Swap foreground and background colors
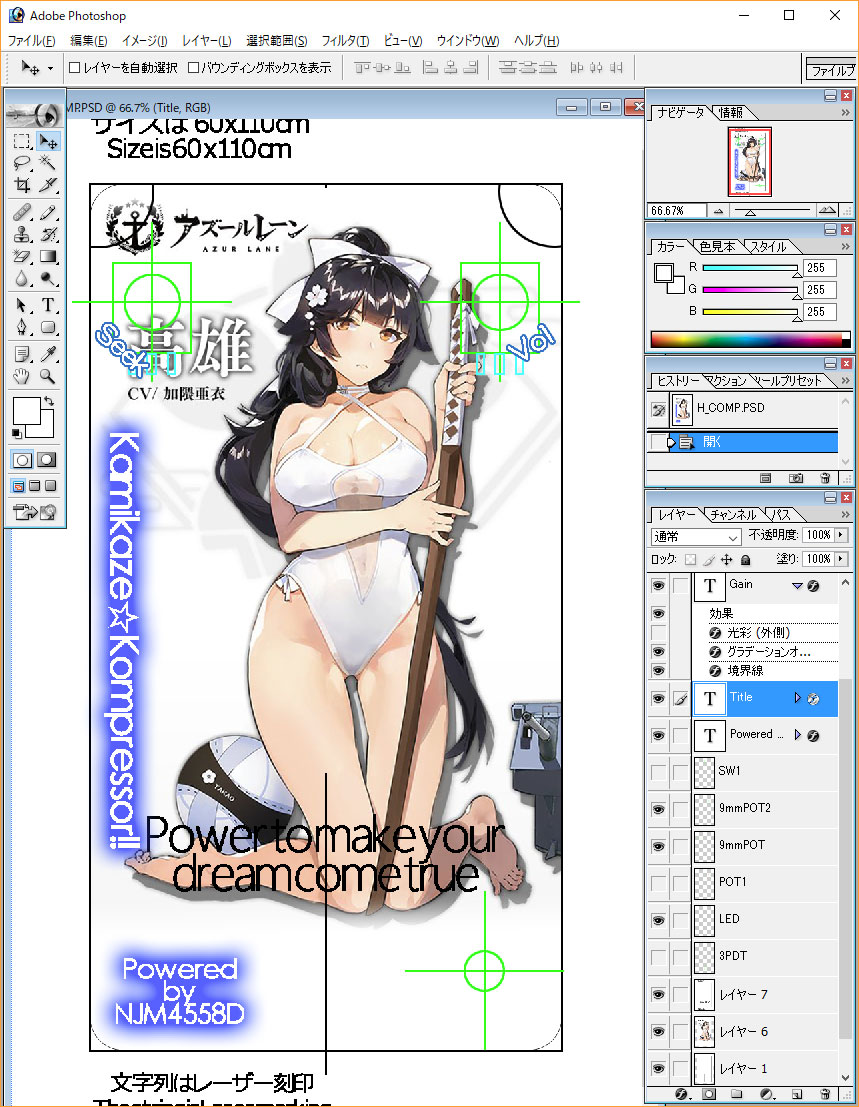 (x=49, y=401)
